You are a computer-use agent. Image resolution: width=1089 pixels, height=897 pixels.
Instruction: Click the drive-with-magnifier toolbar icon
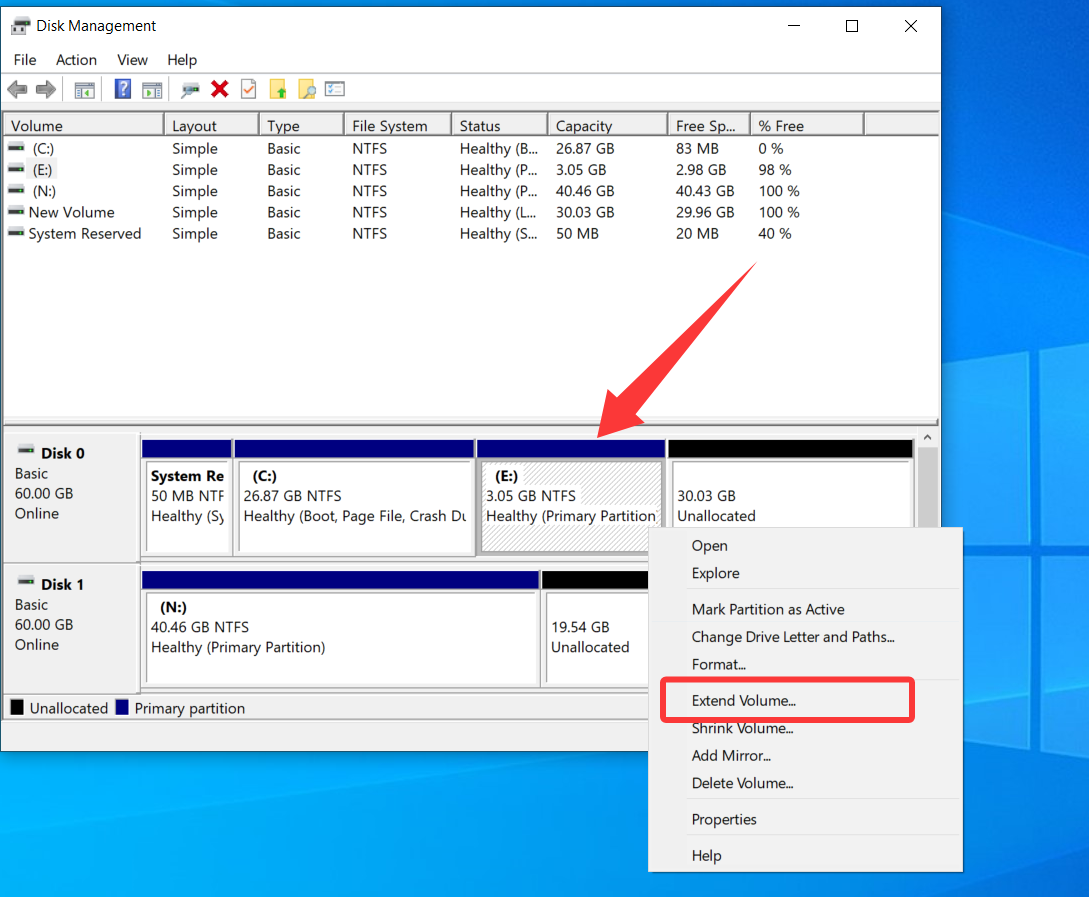(x=190, y=90)
